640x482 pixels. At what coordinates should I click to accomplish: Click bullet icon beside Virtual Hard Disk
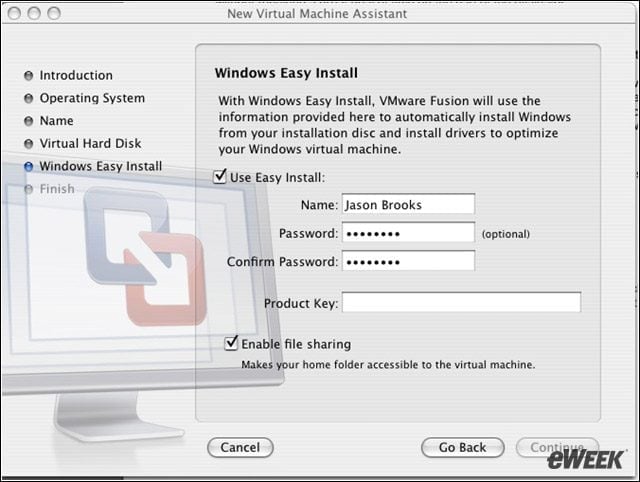click(x=29, y=144)
